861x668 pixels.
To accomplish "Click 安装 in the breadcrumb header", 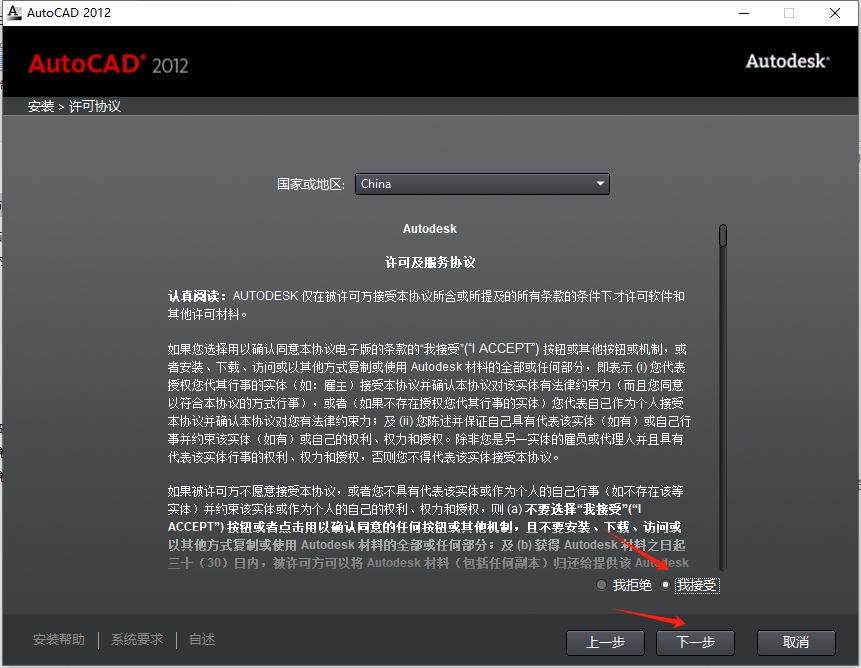I will pyautogui.click(x=40, y=105).
